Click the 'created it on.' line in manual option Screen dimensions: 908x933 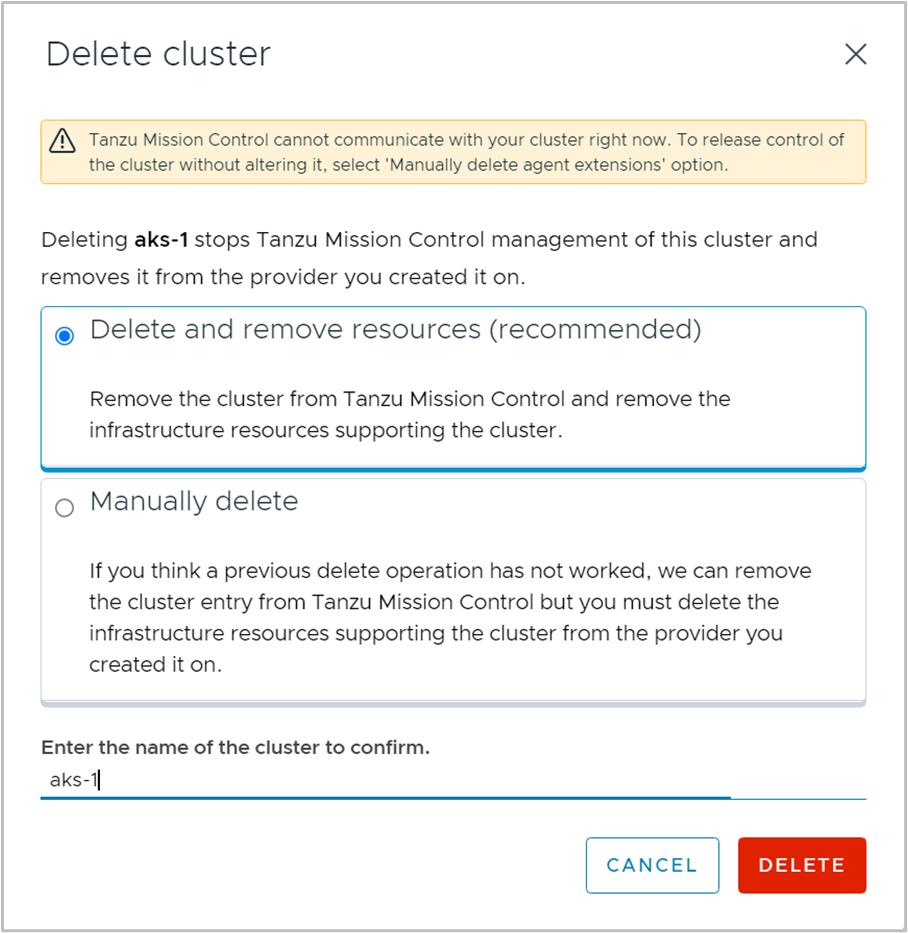(x=154, y=665)
